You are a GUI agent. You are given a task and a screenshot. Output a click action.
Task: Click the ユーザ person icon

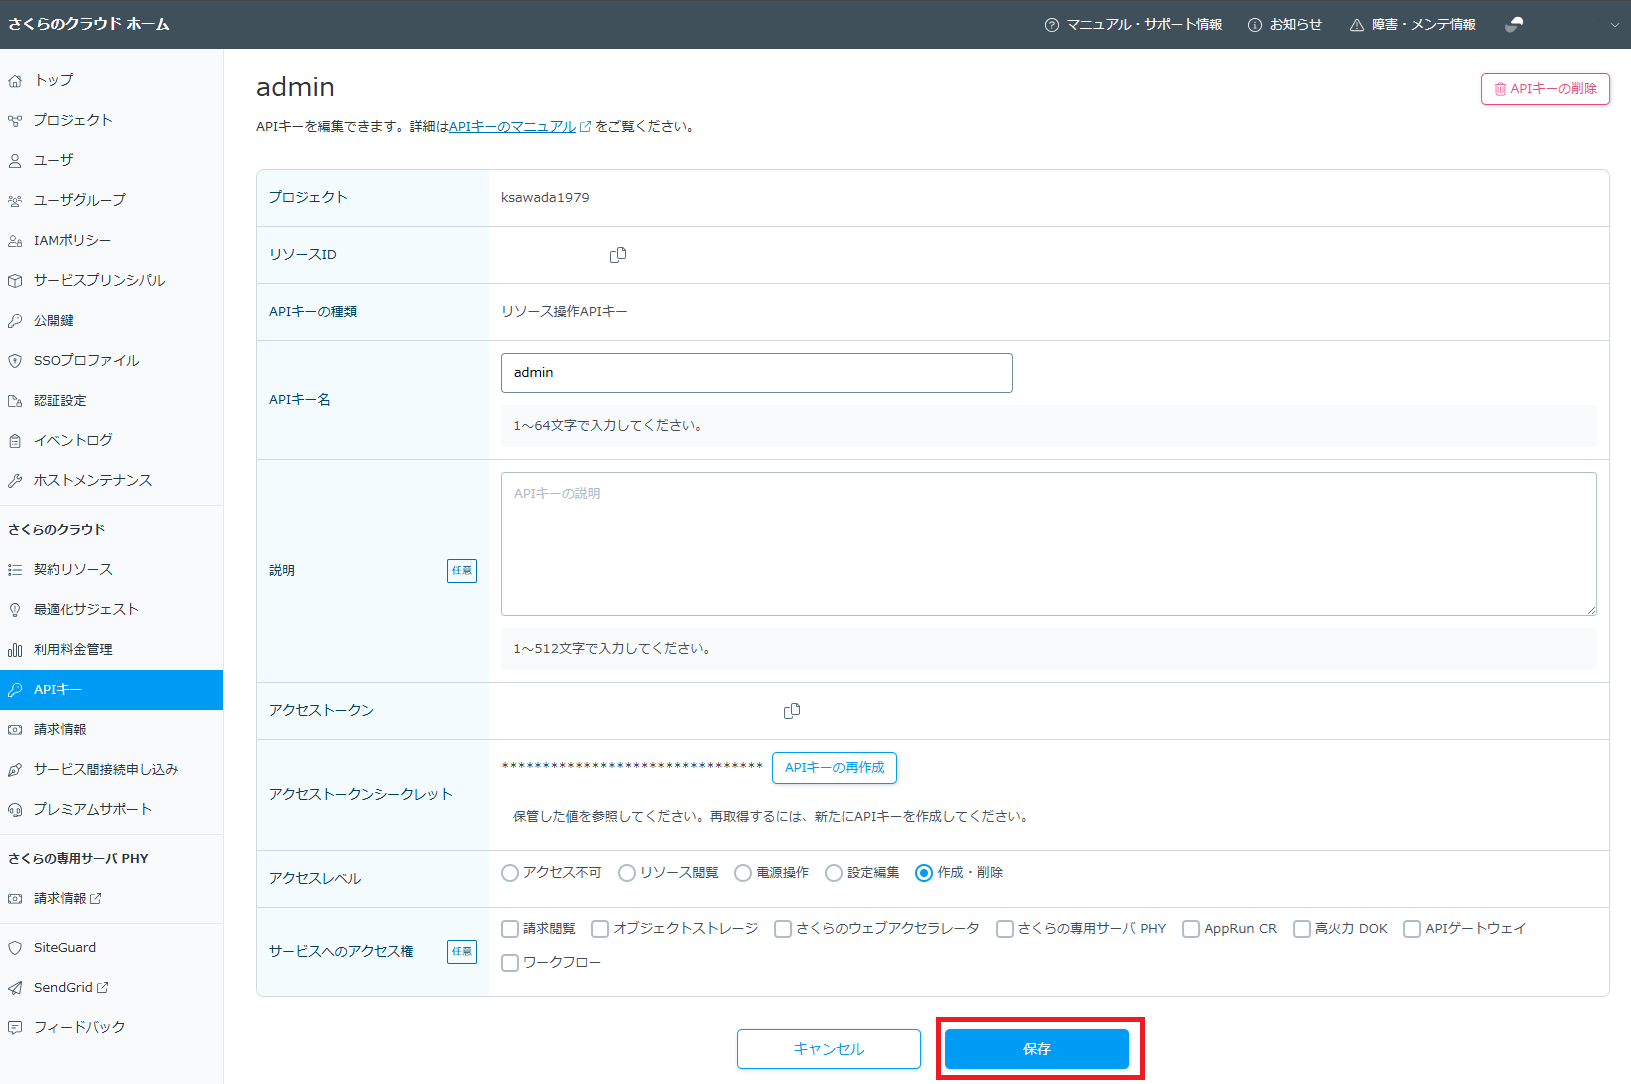(x=15, y=161)
